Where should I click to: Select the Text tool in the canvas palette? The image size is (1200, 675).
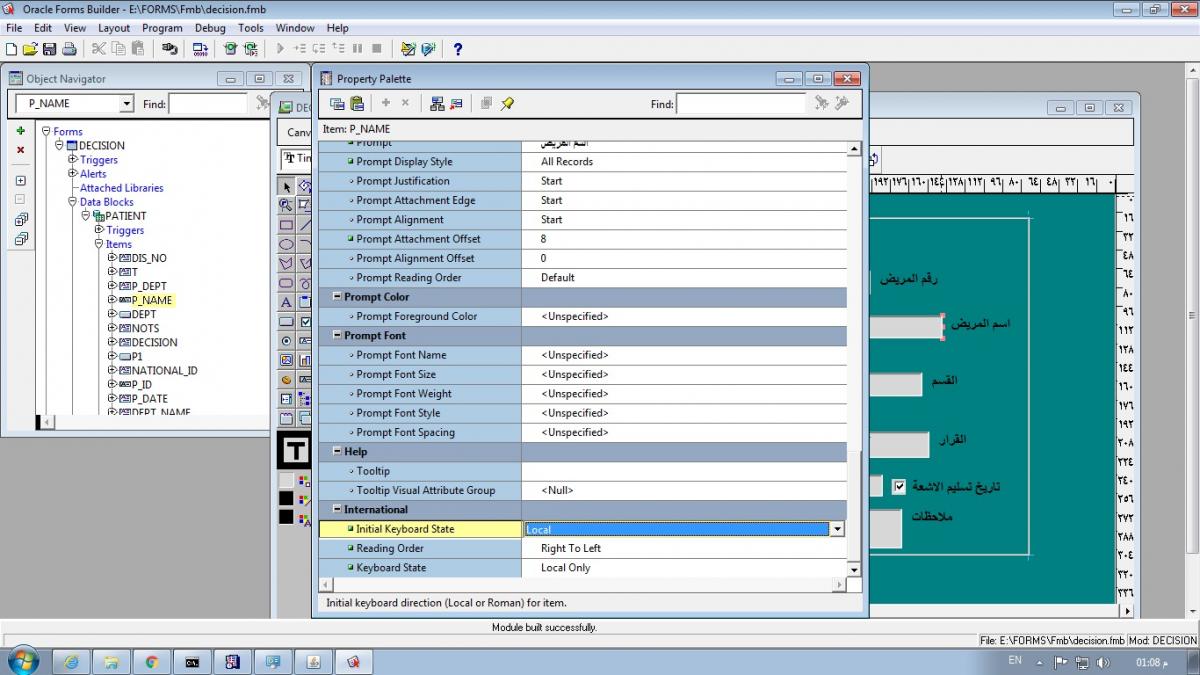[287, 302]
